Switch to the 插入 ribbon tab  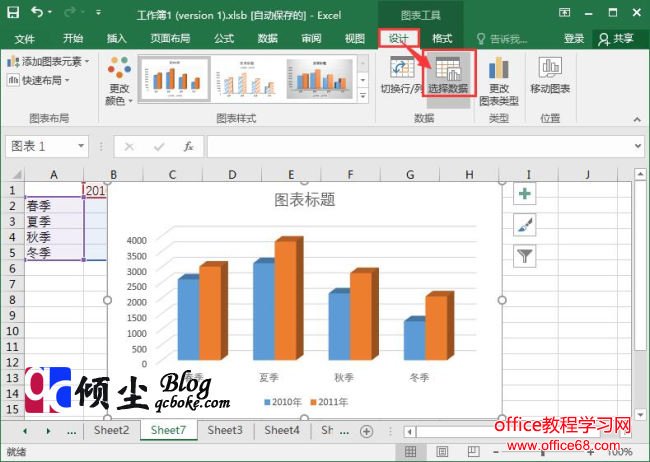coord(116,39)
